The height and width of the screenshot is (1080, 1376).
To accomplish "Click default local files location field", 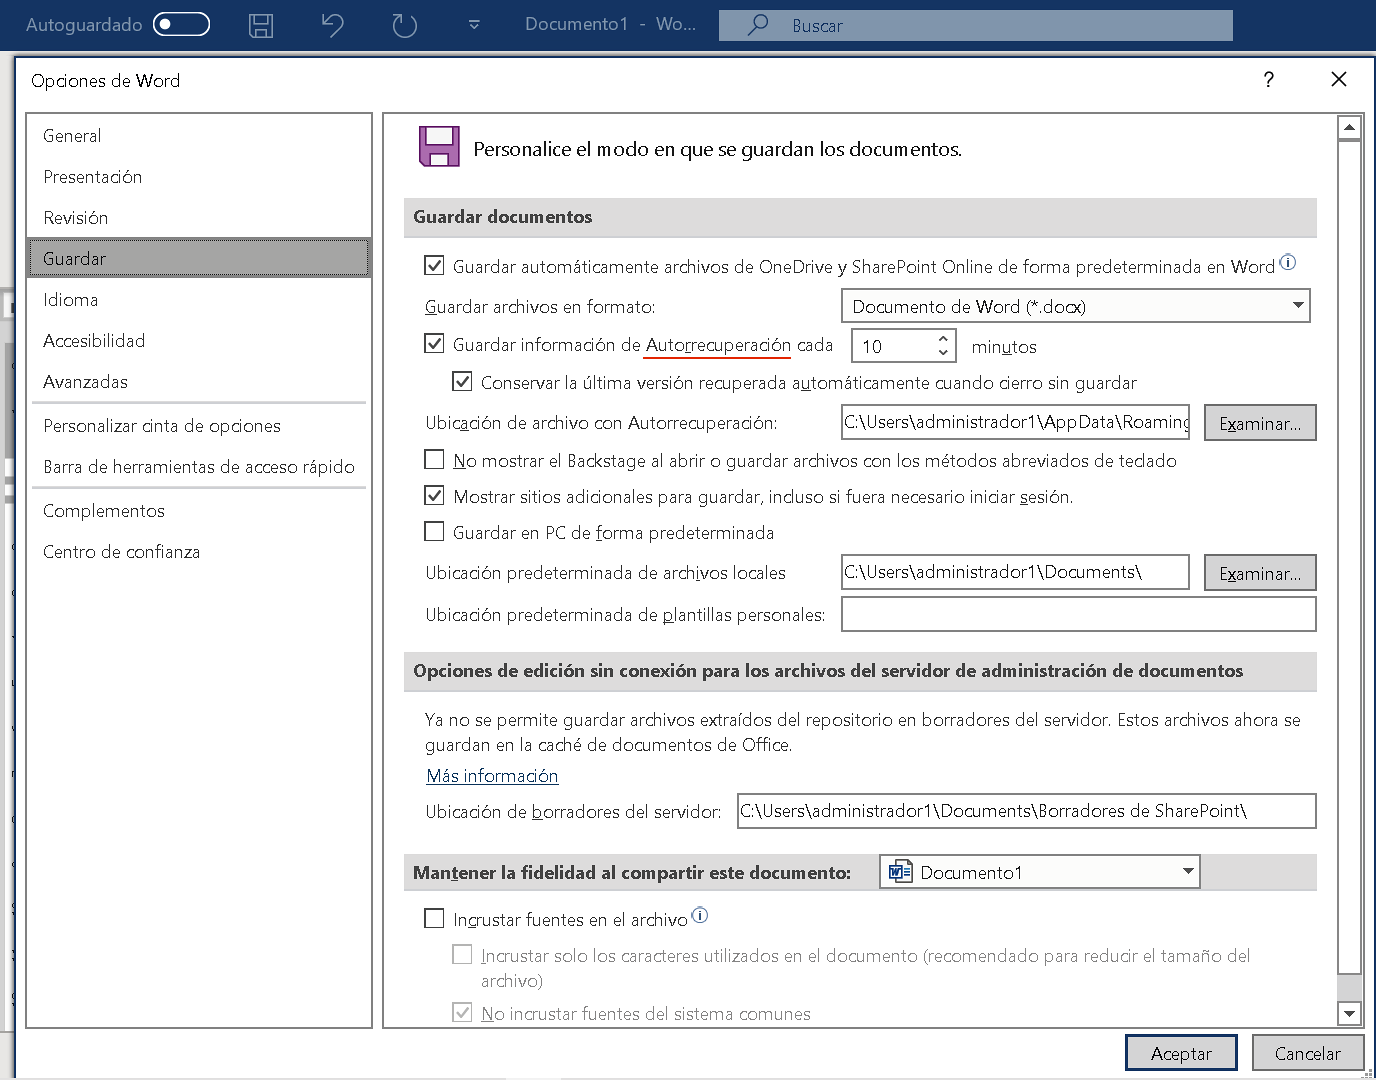I will pos(1016,572).
